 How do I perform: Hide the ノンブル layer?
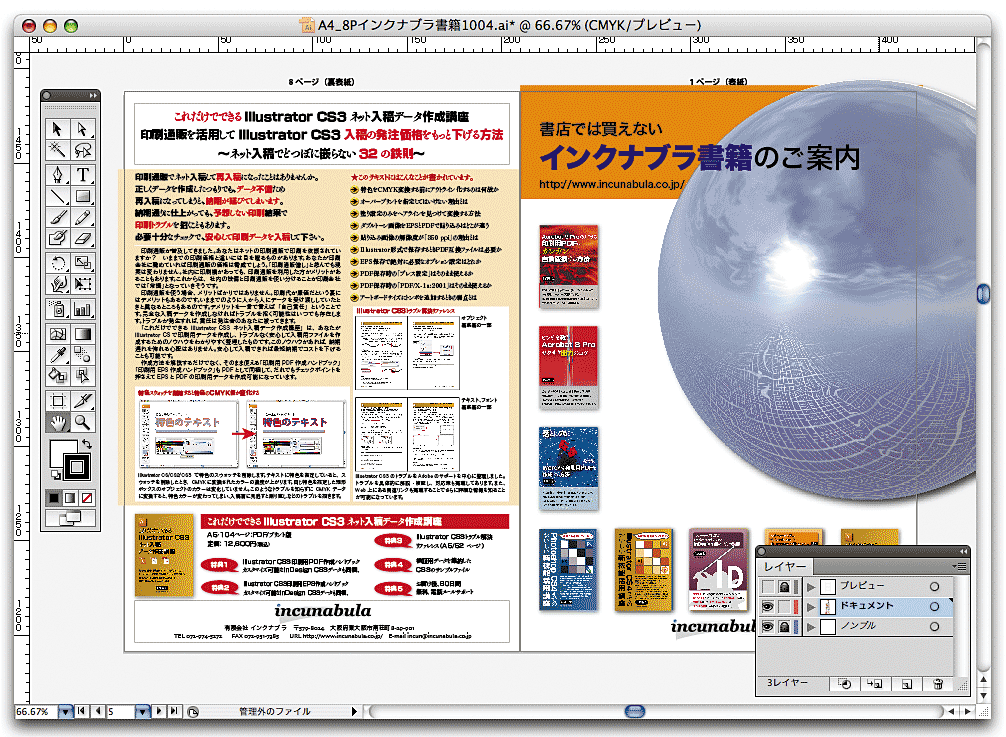[767, 626]
